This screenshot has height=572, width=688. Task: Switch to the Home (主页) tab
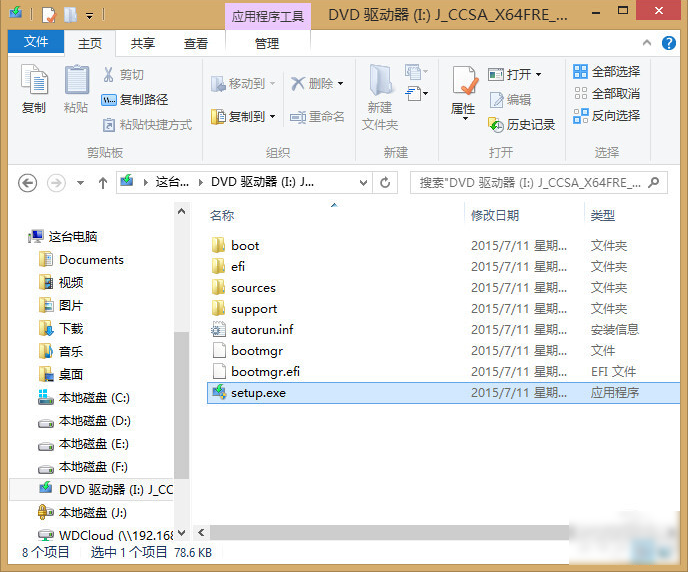90,43
